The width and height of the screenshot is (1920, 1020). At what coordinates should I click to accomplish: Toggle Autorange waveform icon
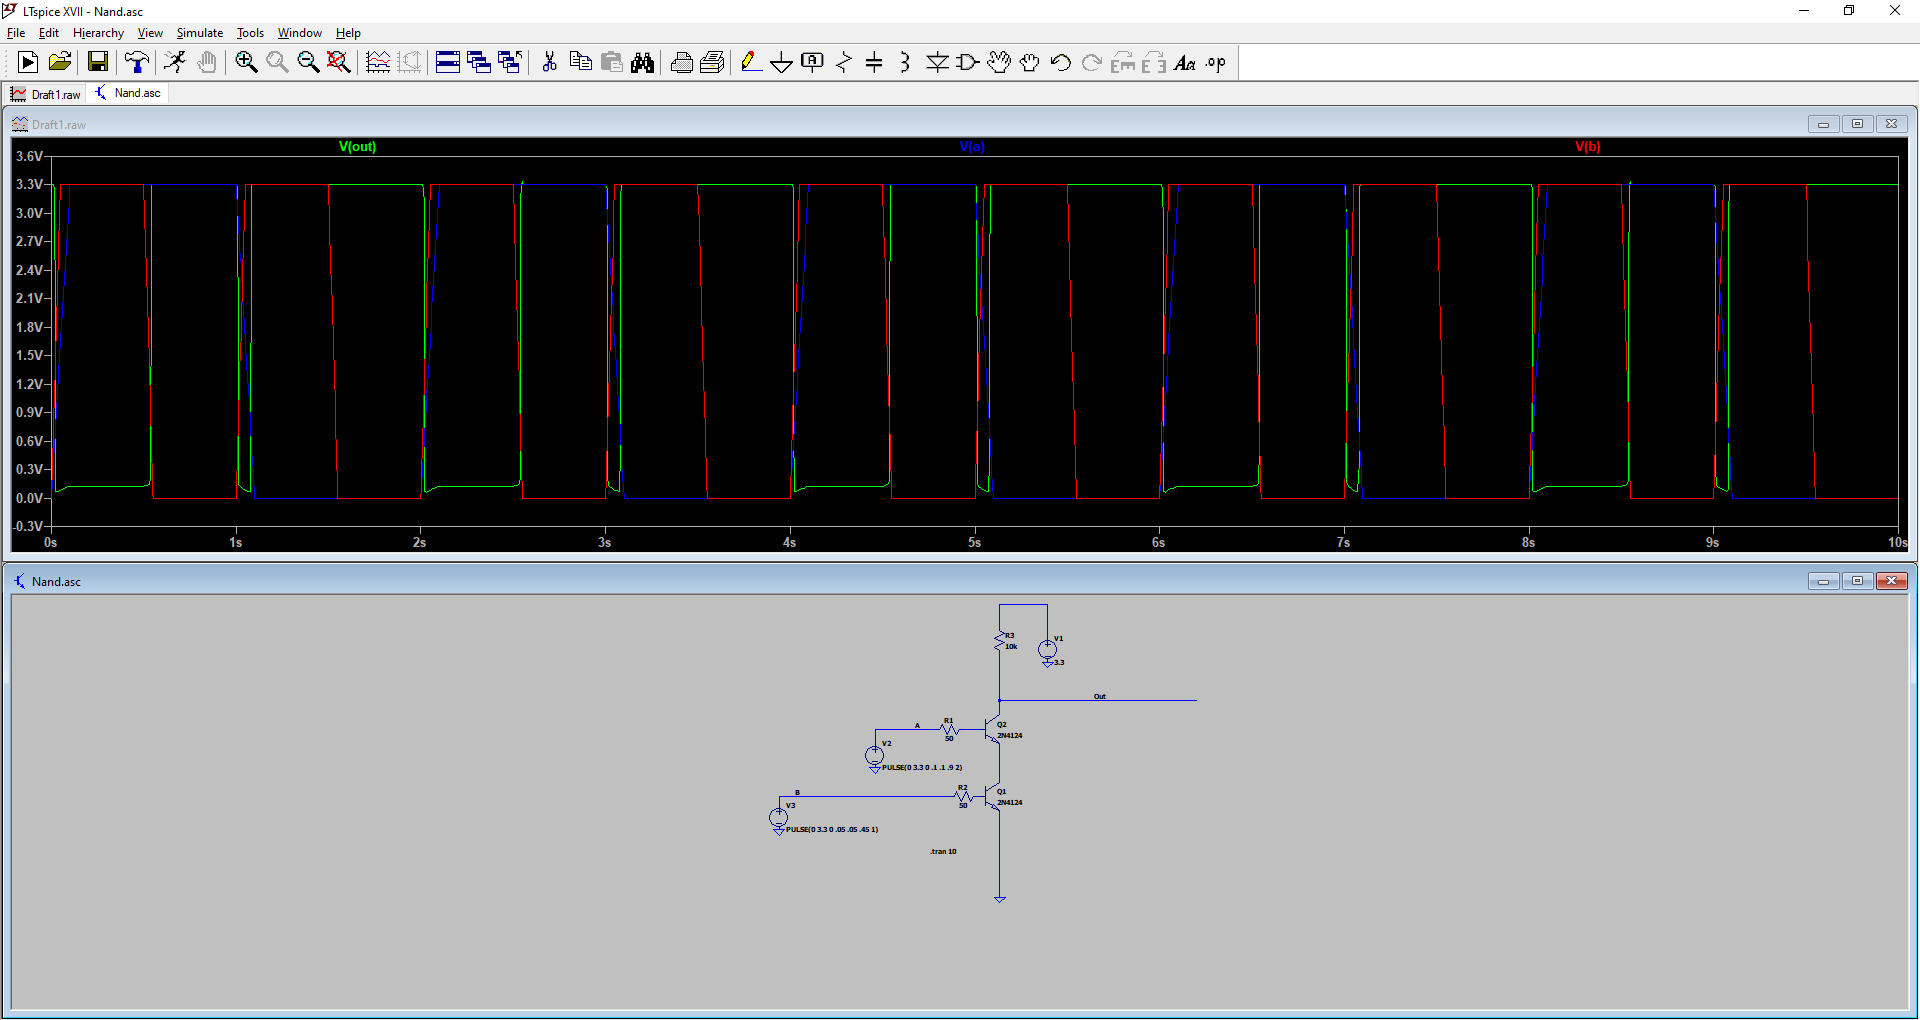[378, 62]
